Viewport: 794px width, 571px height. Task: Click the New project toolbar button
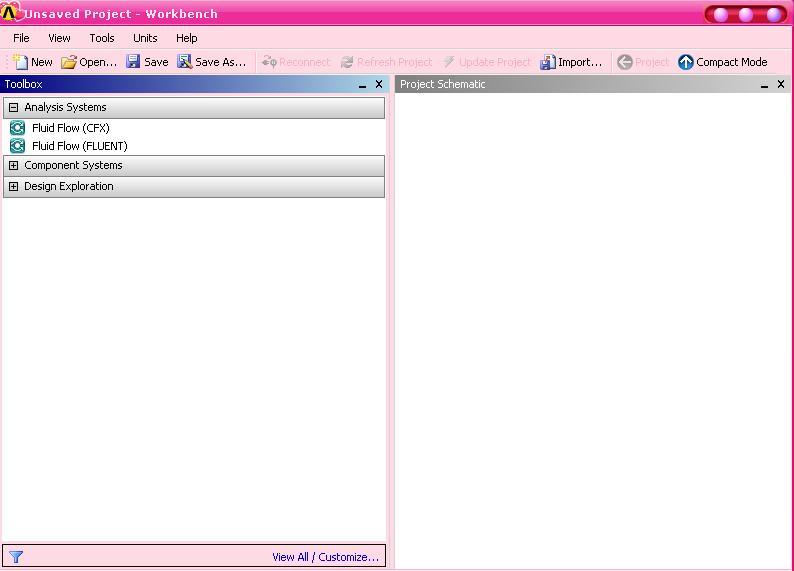click(x=33, y=62)
